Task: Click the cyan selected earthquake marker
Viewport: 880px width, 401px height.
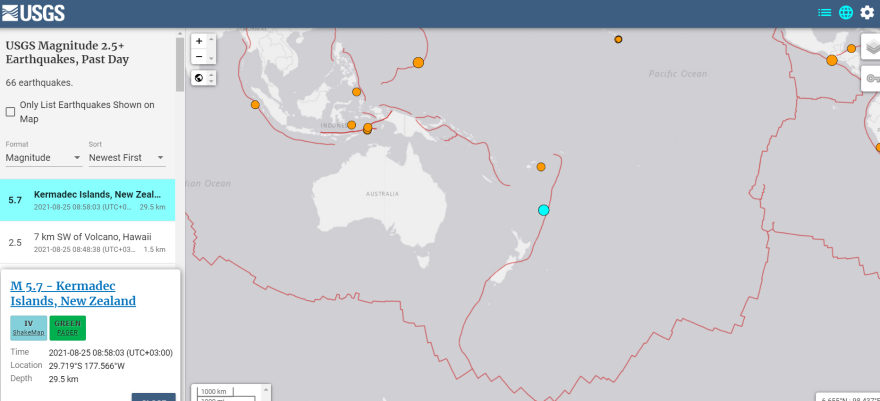Action: tap(544, 210)
